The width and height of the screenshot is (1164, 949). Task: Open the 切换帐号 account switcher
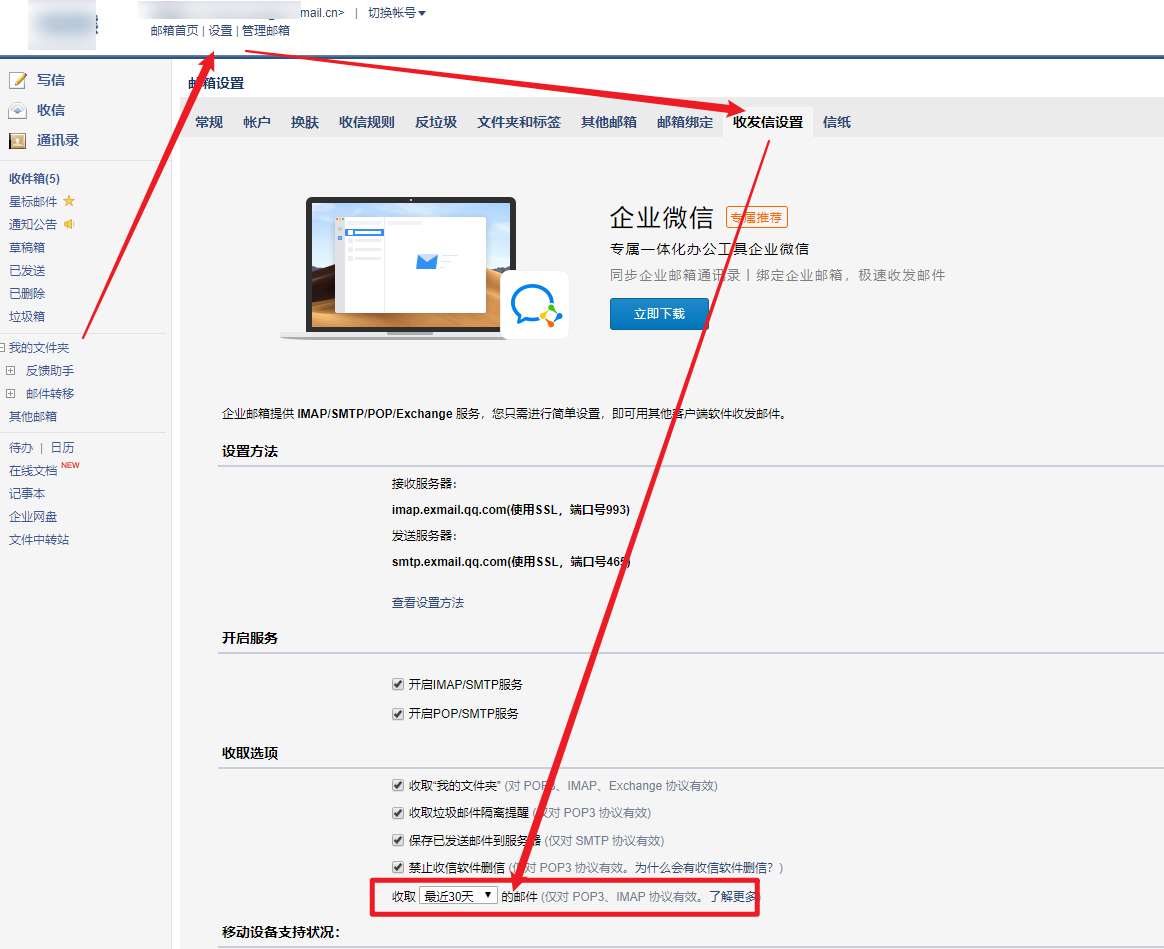click(x=396, y=13)
